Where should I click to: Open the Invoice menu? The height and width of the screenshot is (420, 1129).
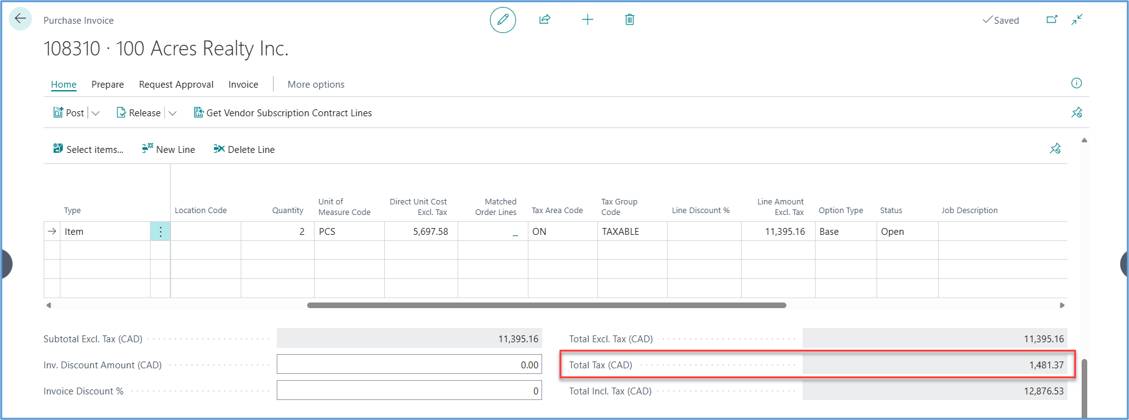(243, 84)
